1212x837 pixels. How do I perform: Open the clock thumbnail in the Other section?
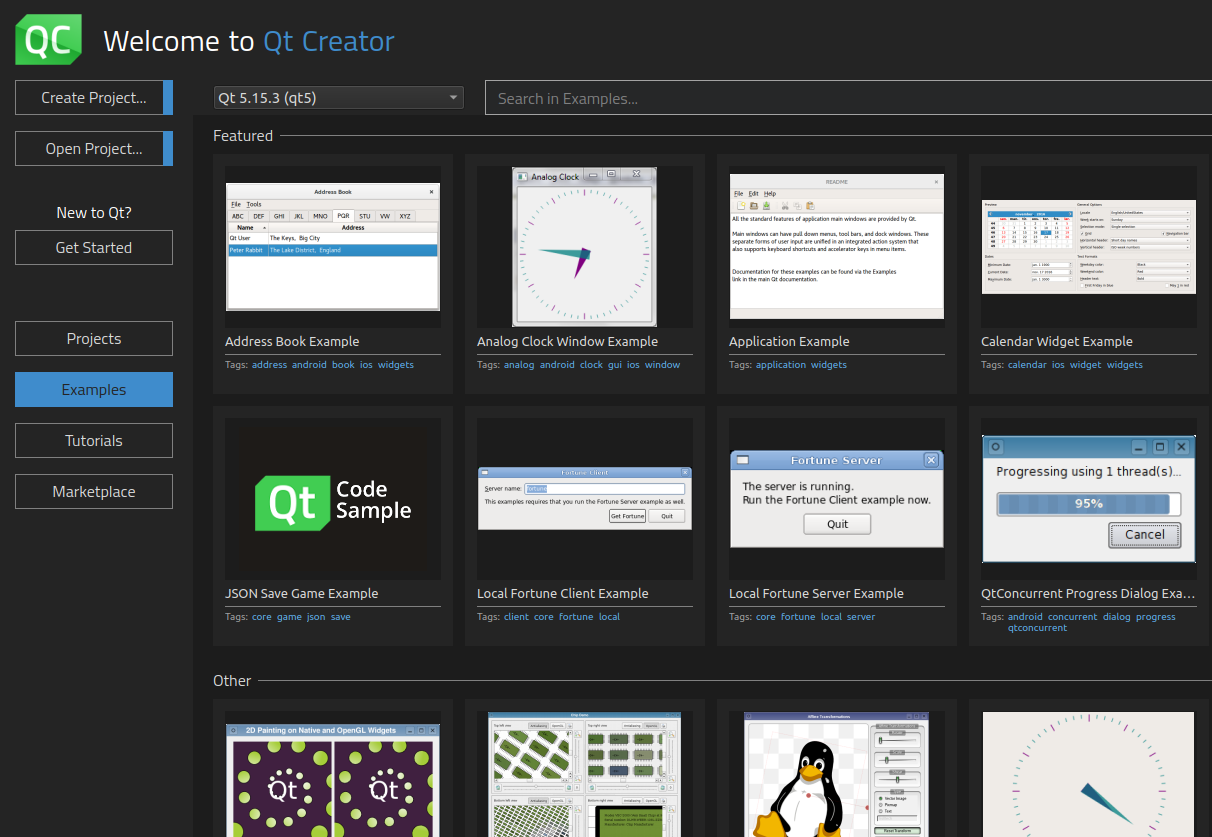coord(1089,775)
